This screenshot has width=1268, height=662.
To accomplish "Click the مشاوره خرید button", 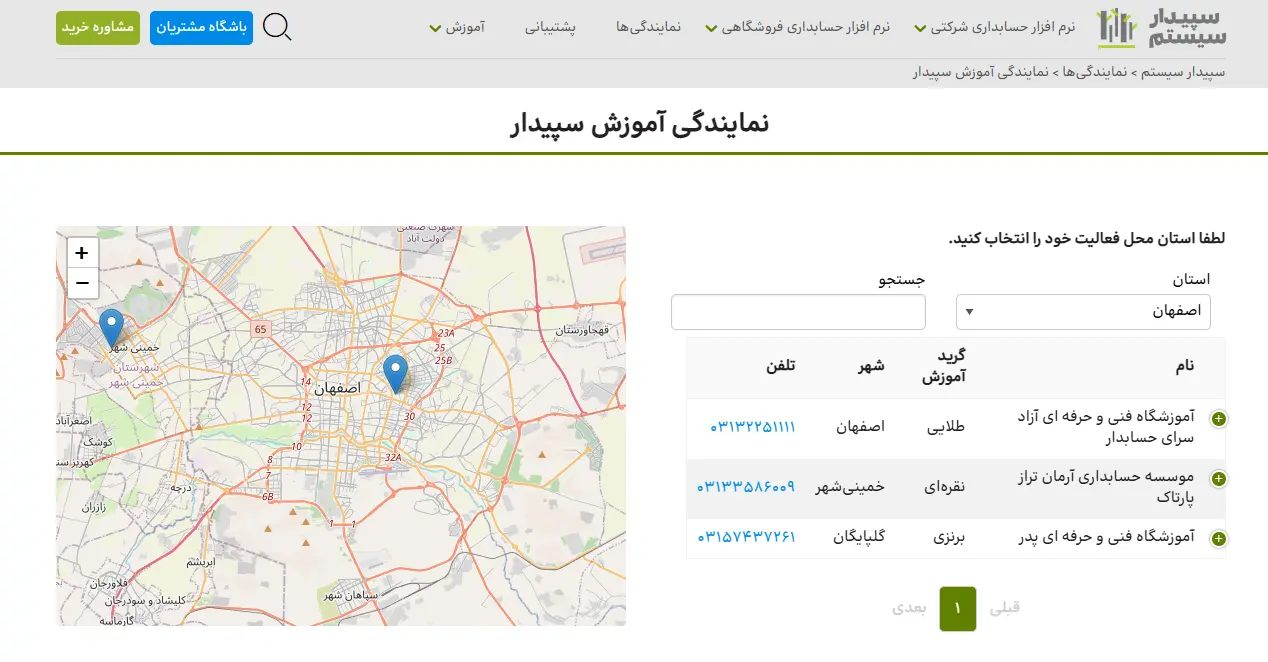I will click(x=98, y=28).
